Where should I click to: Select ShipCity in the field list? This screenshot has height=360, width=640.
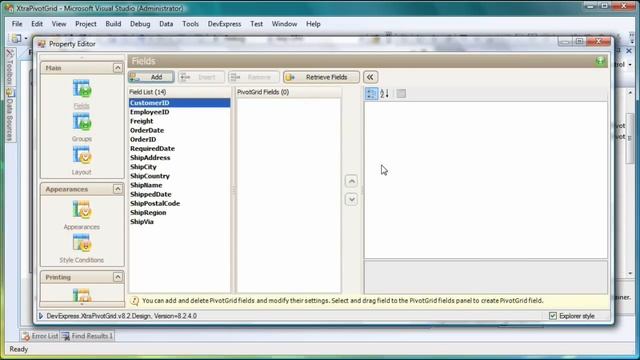point(180,167)
